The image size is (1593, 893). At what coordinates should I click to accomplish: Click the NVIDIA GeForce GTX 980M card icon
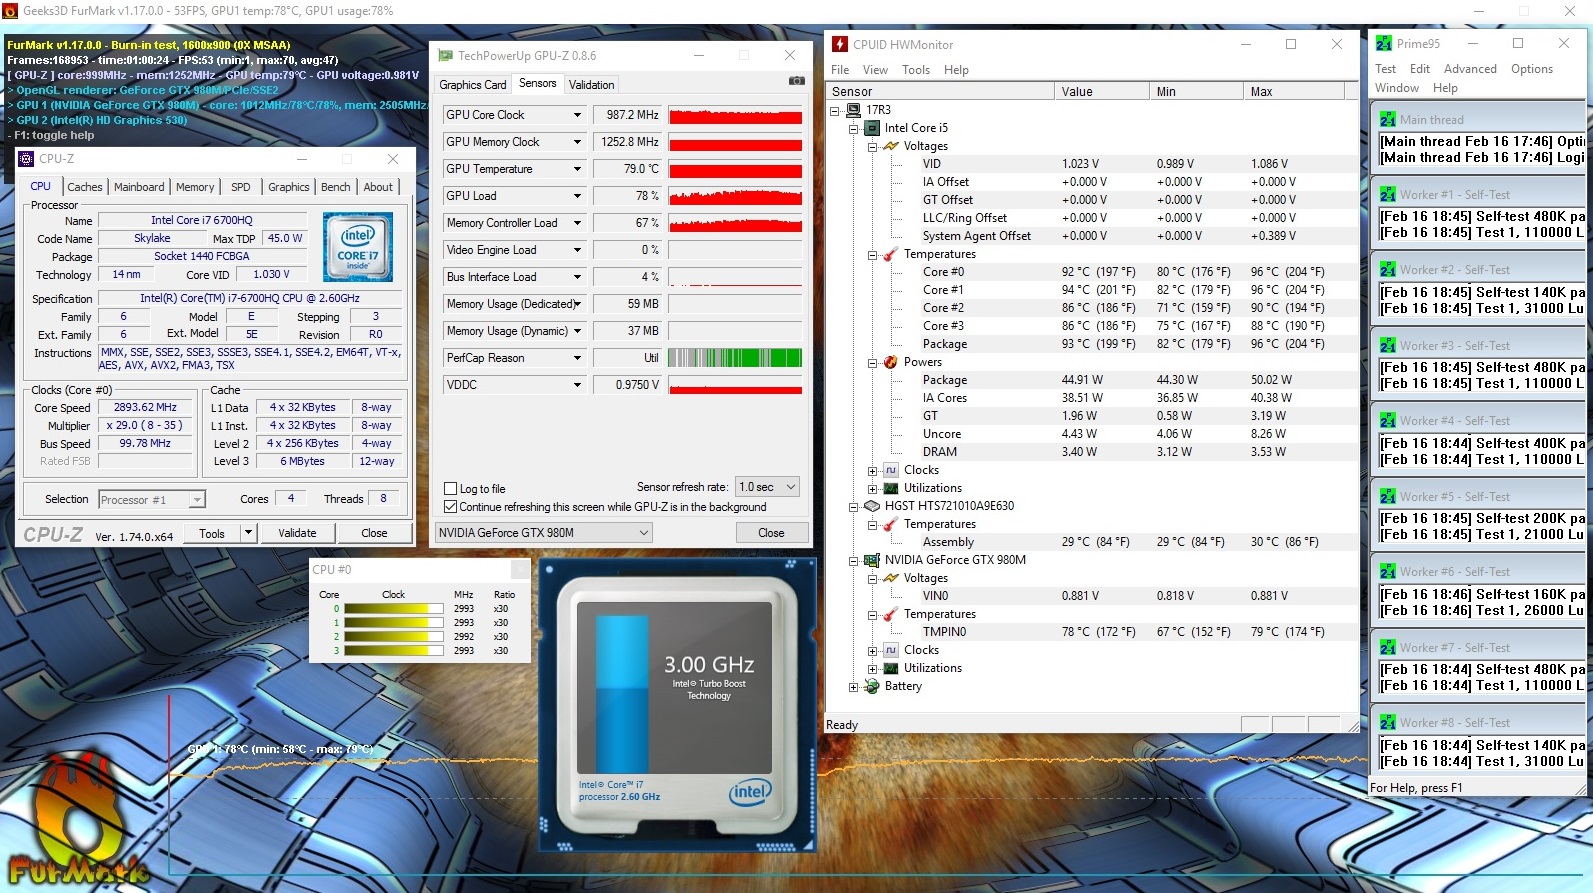pyautogui.click(x=872, y=560)
